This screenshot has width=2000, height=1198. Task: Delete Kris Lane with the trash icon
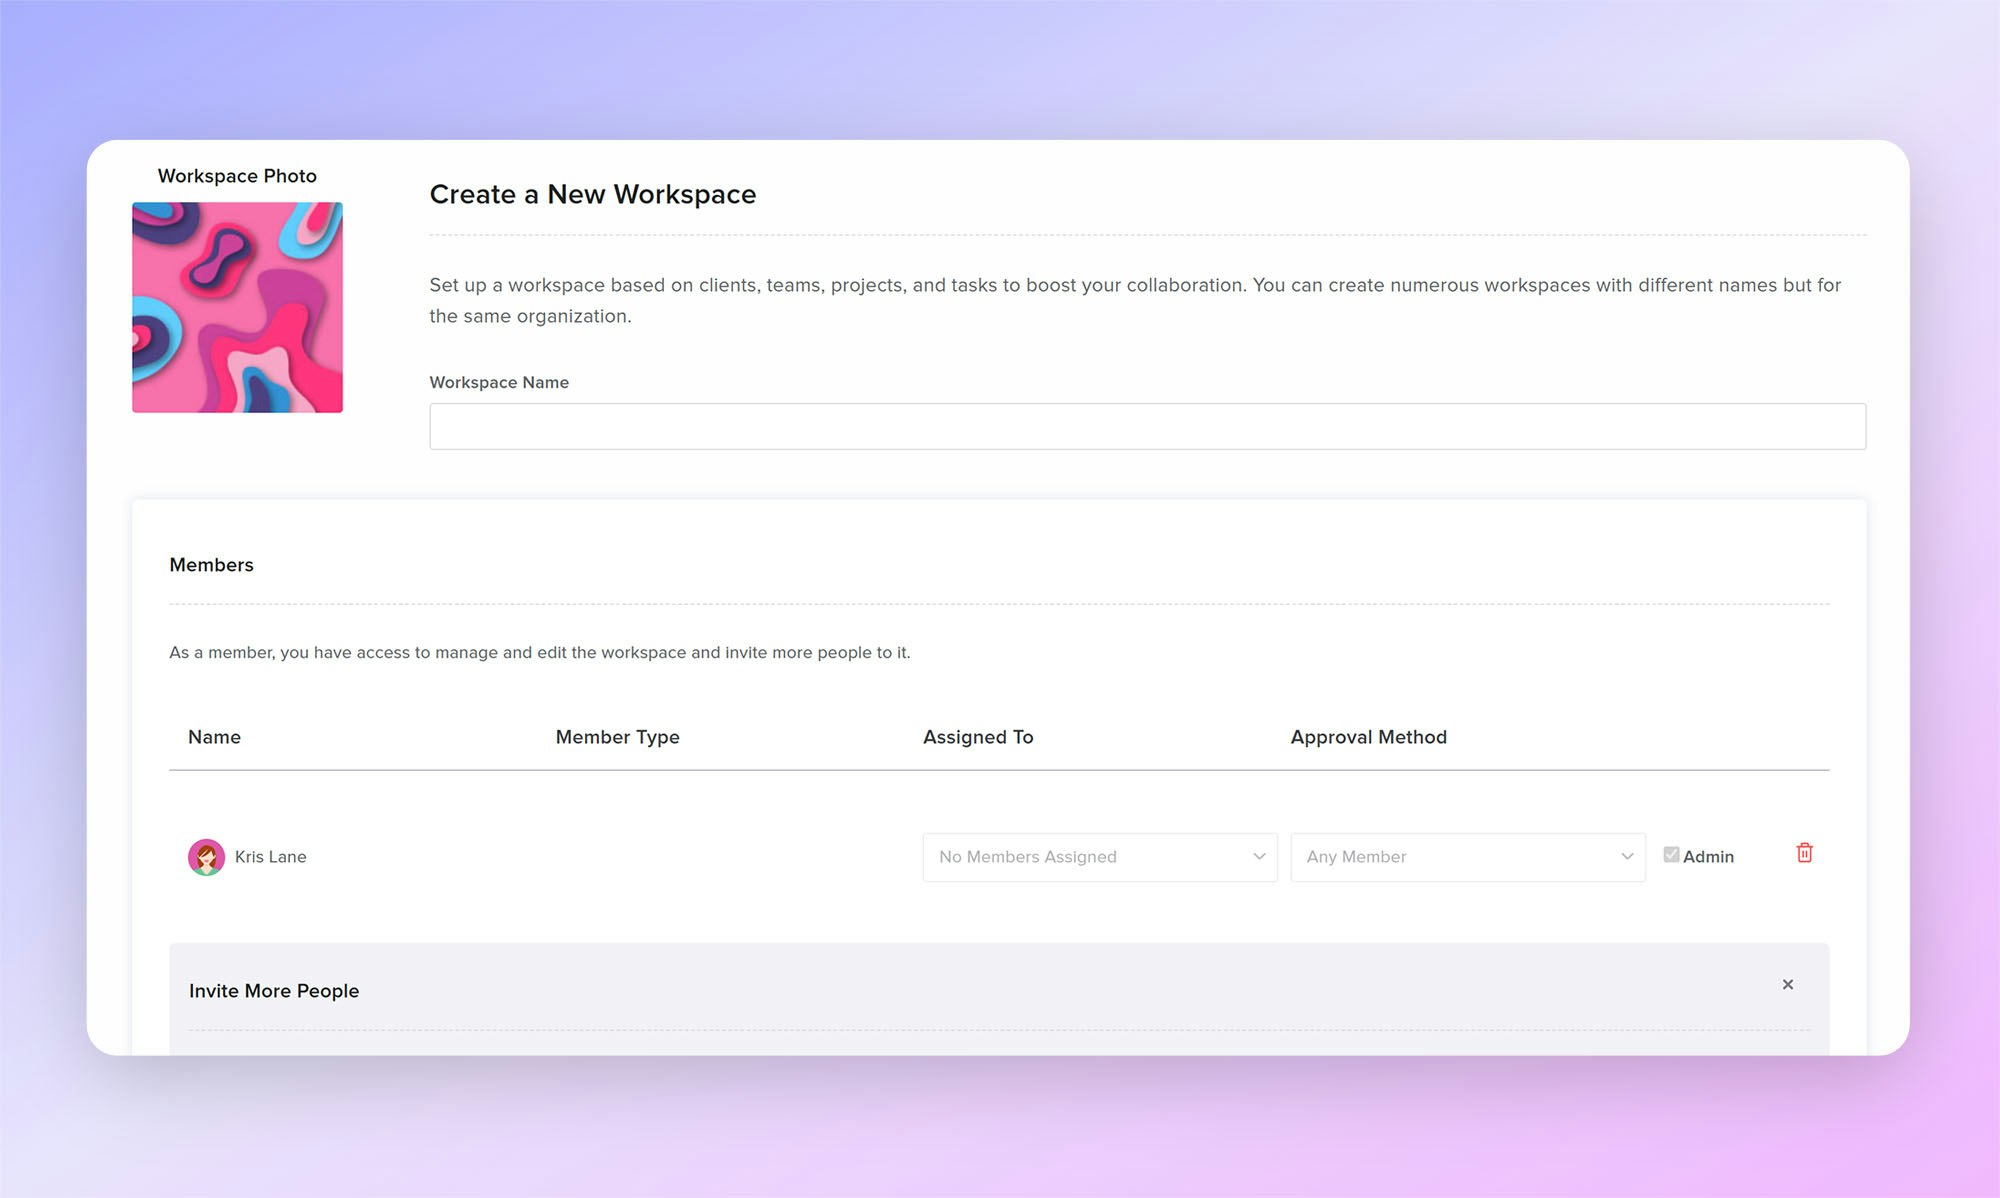coord(1804,853)
